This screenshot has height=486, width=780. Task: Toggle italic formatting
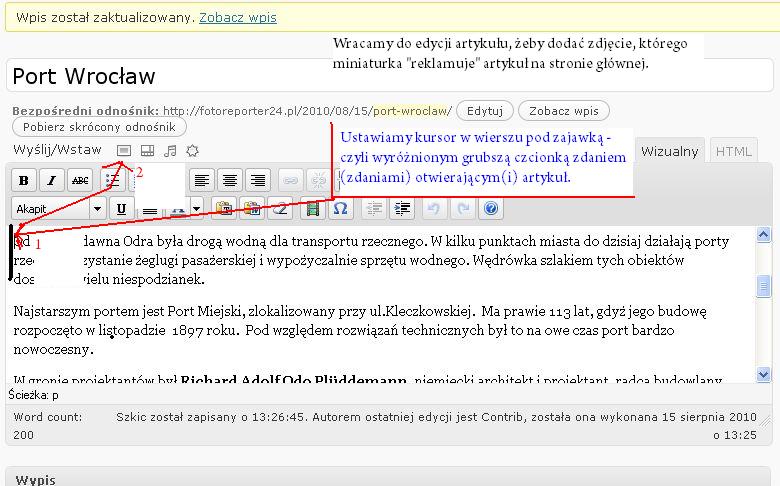[x=52, y=180]
